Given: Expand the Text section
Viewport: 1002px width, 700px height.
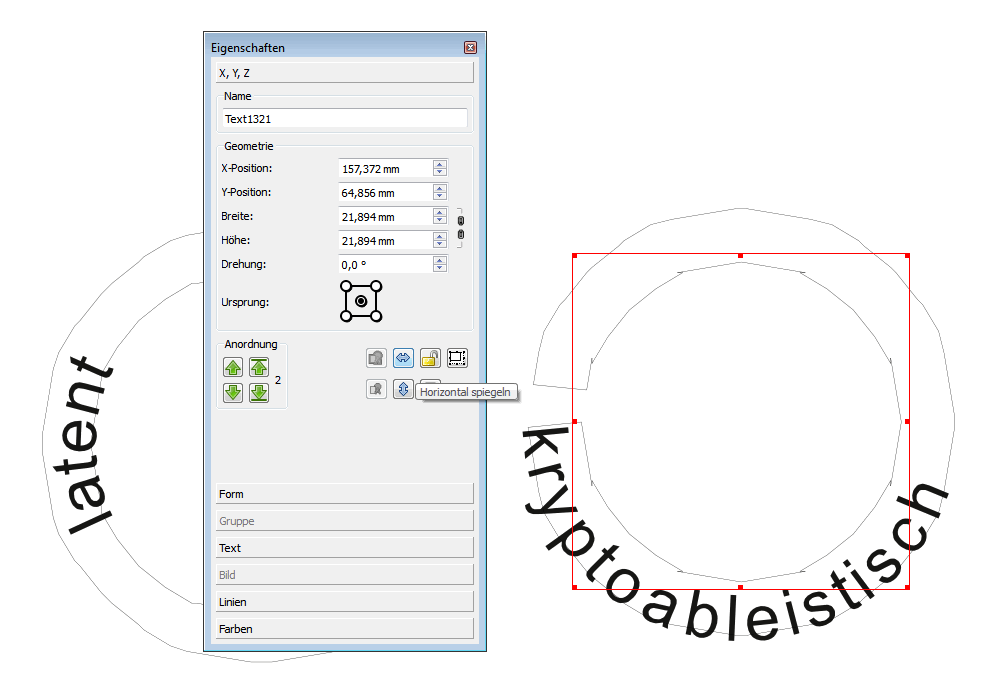Looking at the screenshot, I should [x=344, y=548].
